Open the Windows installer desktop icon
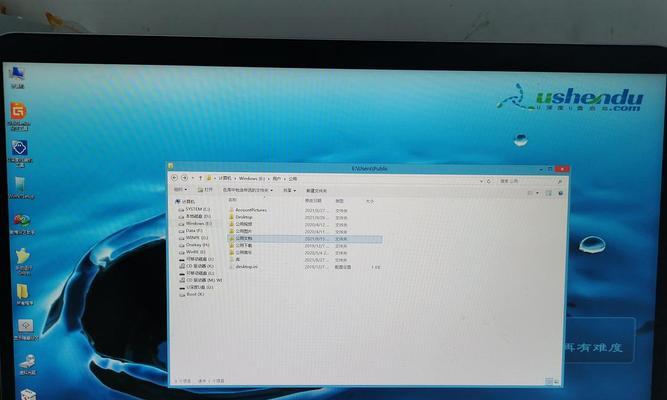 (x=20, y=188)
